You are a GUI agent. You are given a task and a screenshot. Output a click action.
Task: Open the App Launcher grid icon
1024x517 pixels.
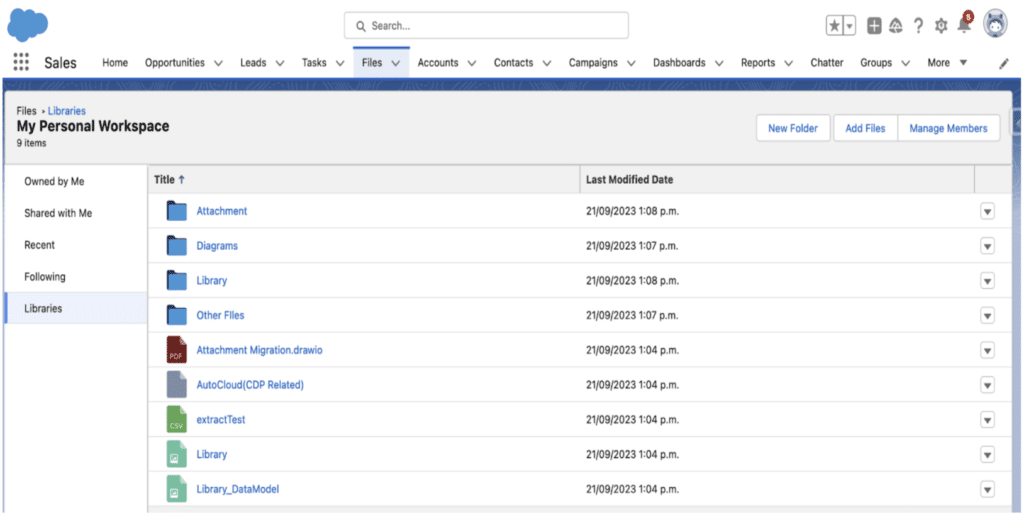(x=21, y=63)
